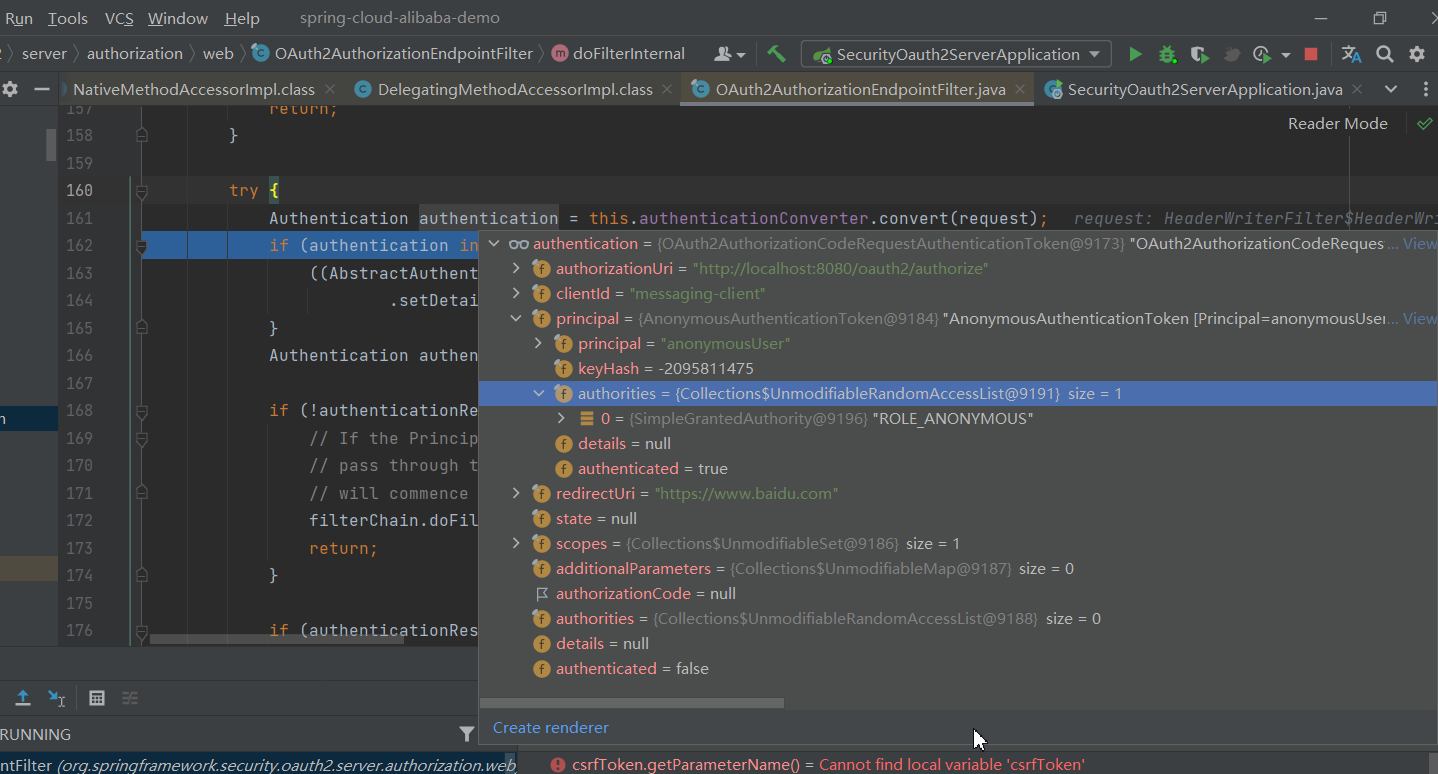Click the Build project hammer icon
This screenshot has height=774, width=1438.
click(x=776, y=54)
